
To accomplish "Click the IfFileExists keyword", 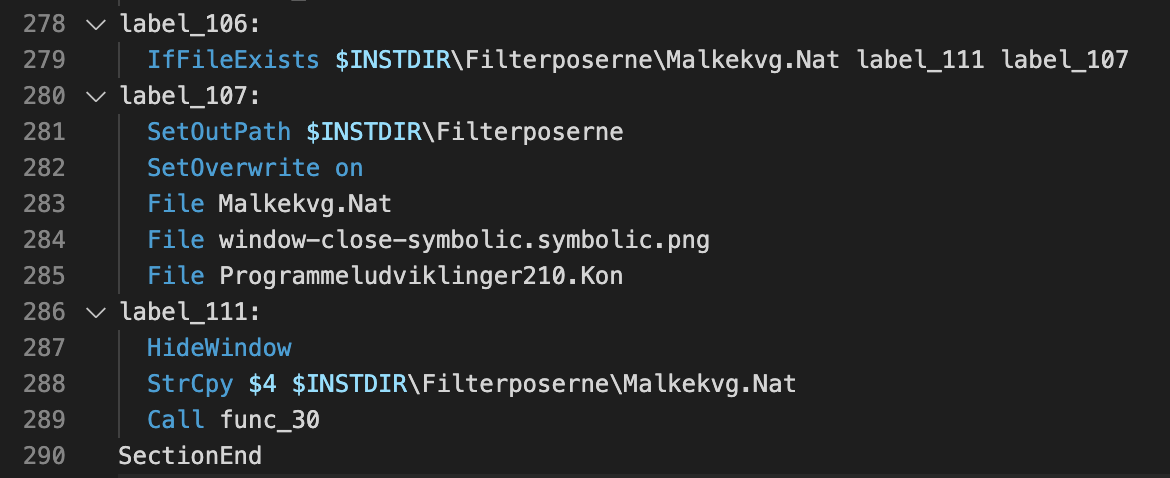I will [x=234, y=60].
